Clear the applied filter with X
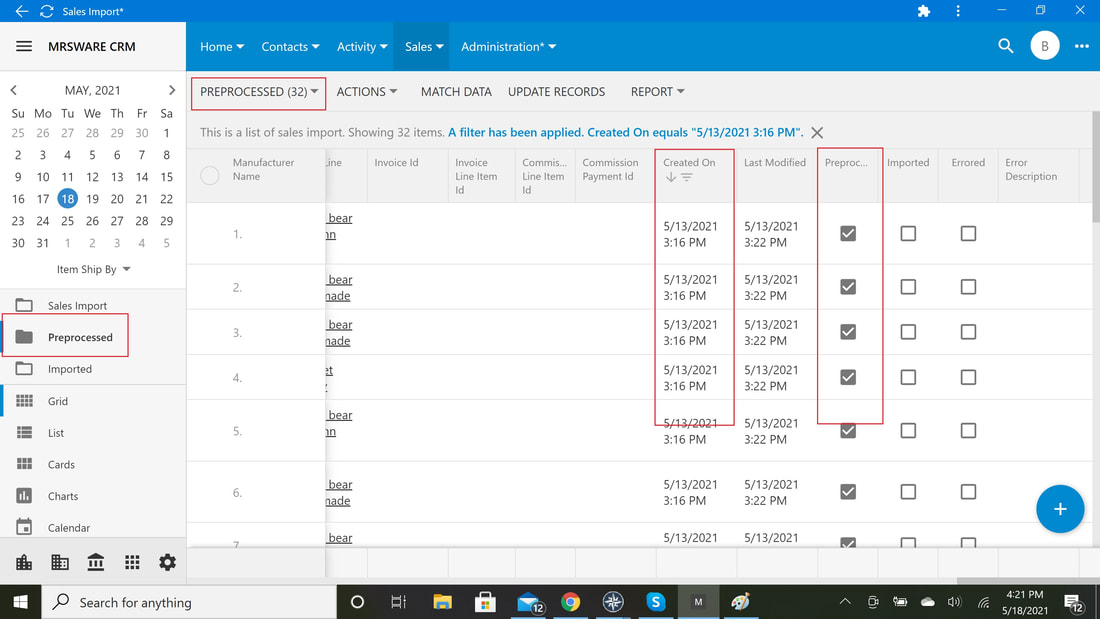This screenshot has width=1100, height=619. (x=817, y=133)
